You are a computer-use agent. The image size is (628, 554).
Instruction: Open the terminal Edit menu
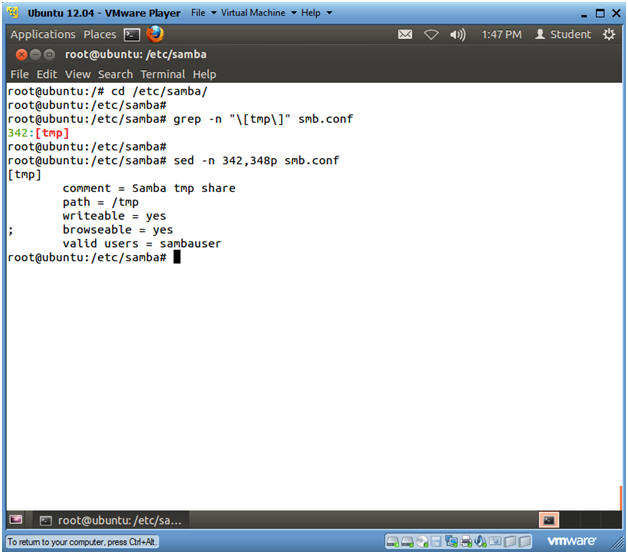[46, 74]
